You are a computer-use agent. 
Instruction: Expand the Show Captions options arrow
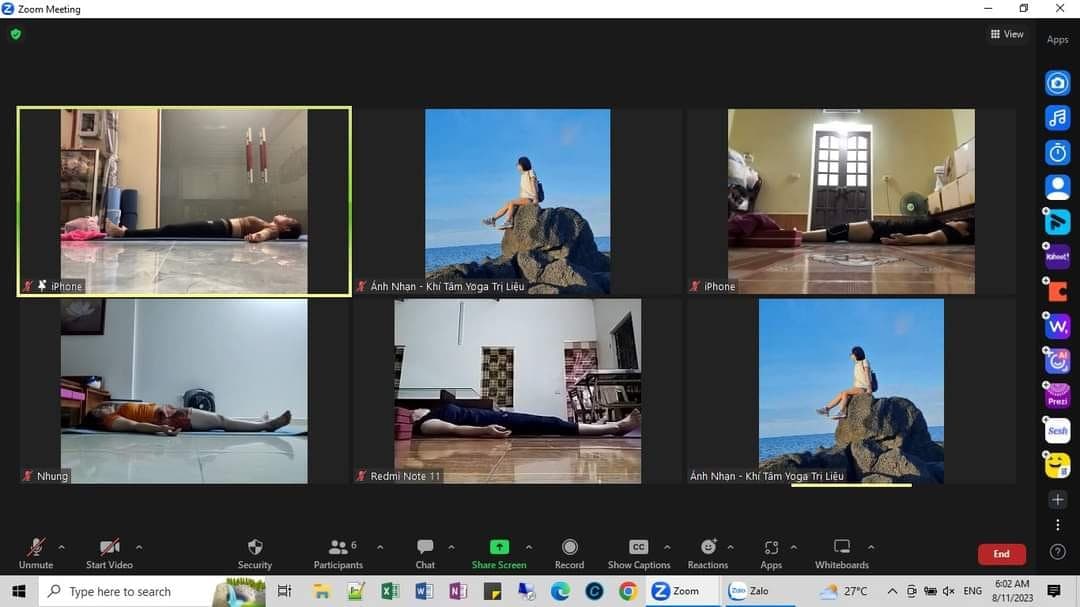click(x=667, y=547)
